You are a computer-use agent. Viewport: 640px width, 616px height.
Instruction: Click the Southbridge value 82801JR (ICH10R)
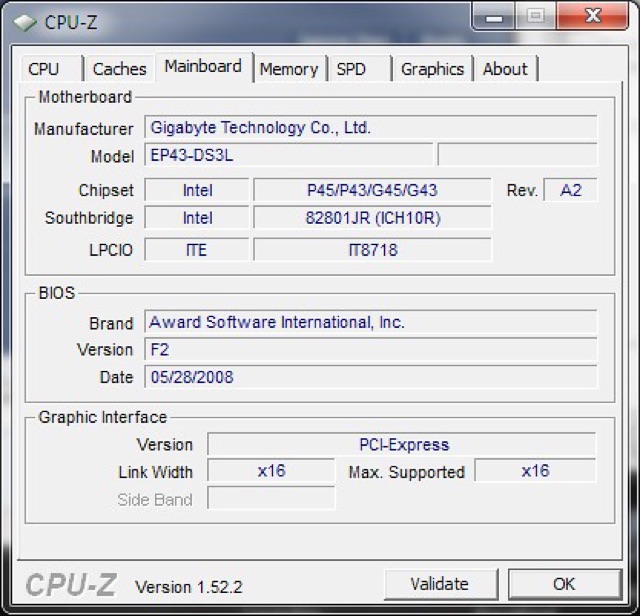tap(372, 218)
